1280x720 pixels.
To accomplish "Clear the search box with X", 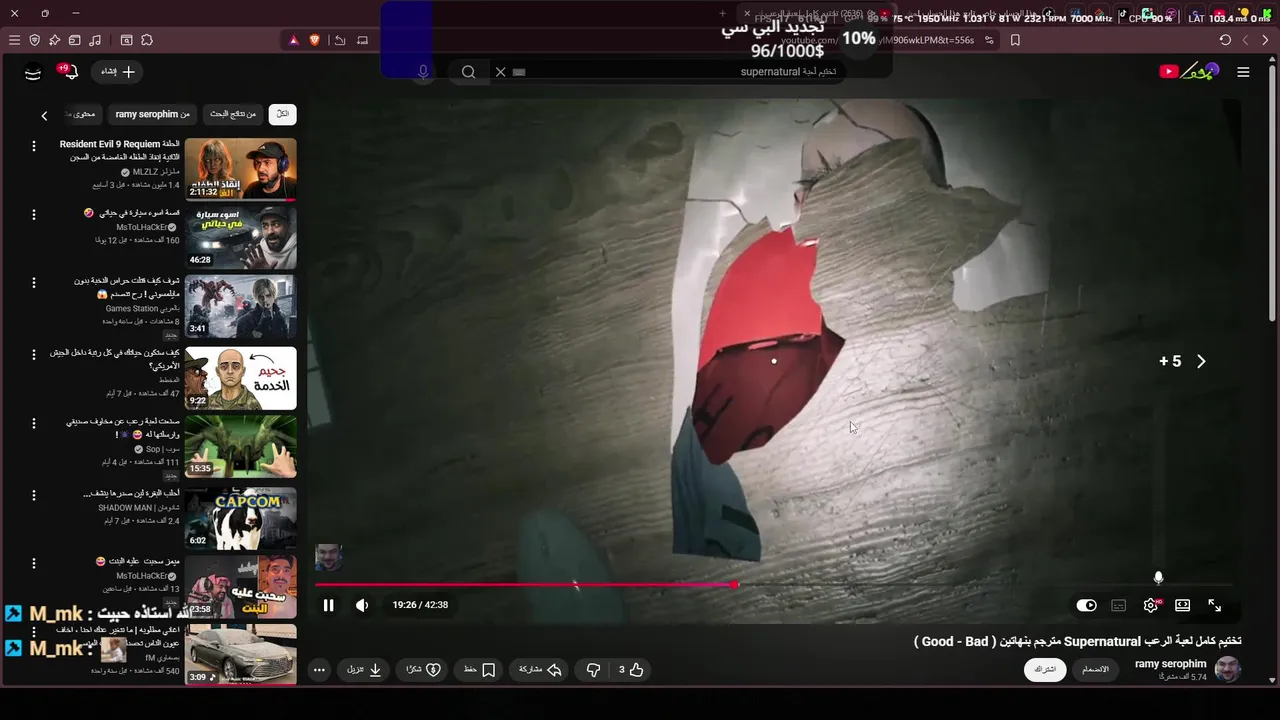I will click(500, 72).
